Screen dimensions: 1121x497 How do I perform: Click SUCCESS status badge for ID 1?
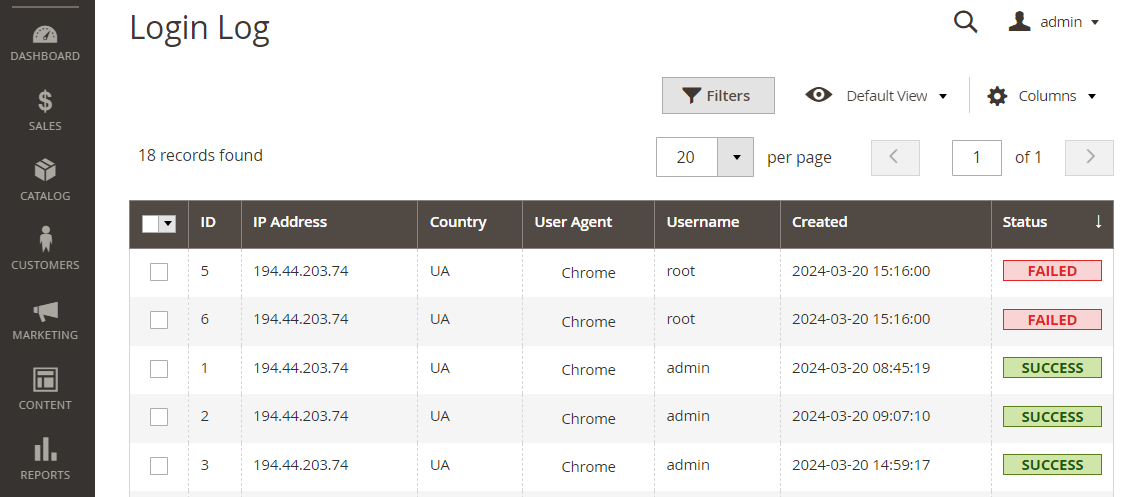(x=1052, y=368)
